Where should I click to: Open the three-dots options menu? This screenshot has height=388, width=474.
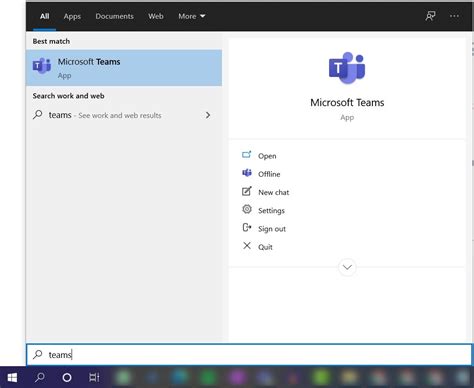[x=454, y=16]
